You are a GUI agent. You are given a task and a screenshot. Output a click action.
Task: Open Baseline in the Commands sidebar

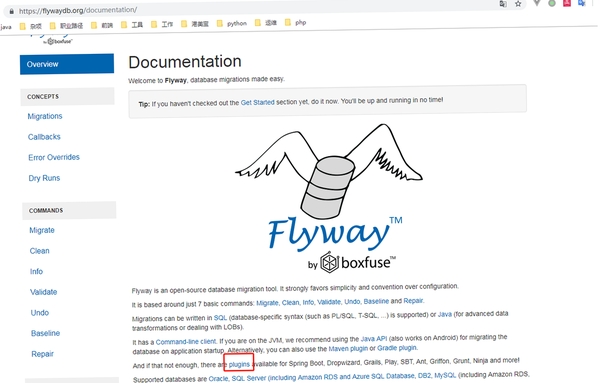click(x=46, y=333)
